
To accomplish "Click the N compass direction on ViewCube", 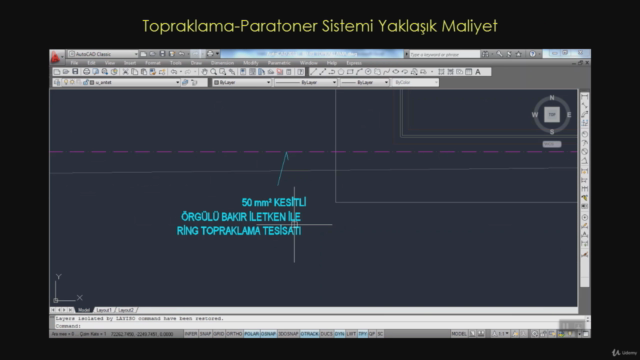I will 552,98.
